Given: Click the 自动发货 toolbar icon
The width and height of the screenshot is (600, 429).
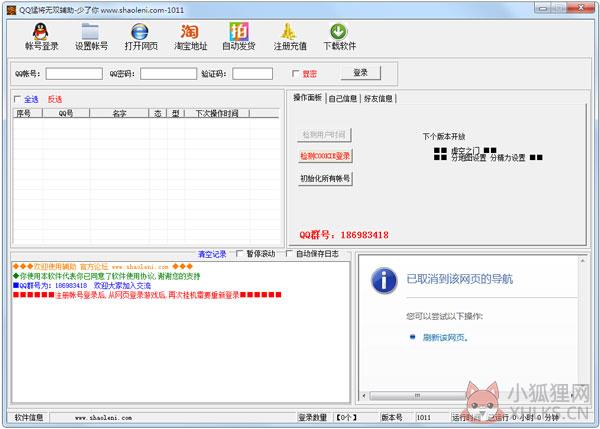Looking at the screenshot, I should pos(239,31).
